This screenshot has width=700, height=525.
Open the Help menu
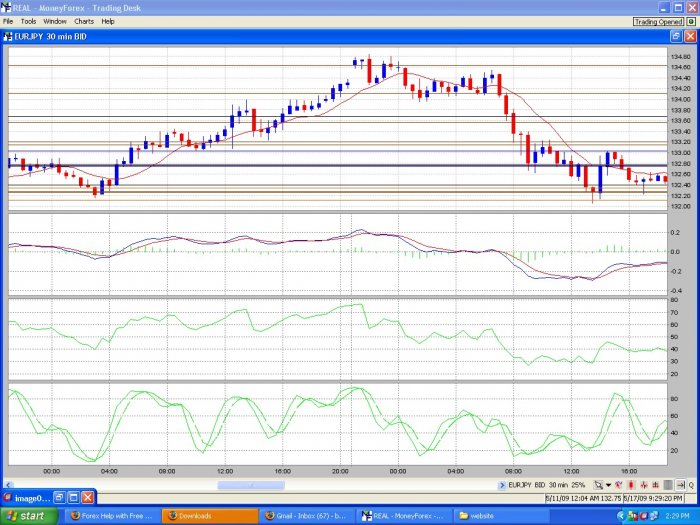(108, 21)
